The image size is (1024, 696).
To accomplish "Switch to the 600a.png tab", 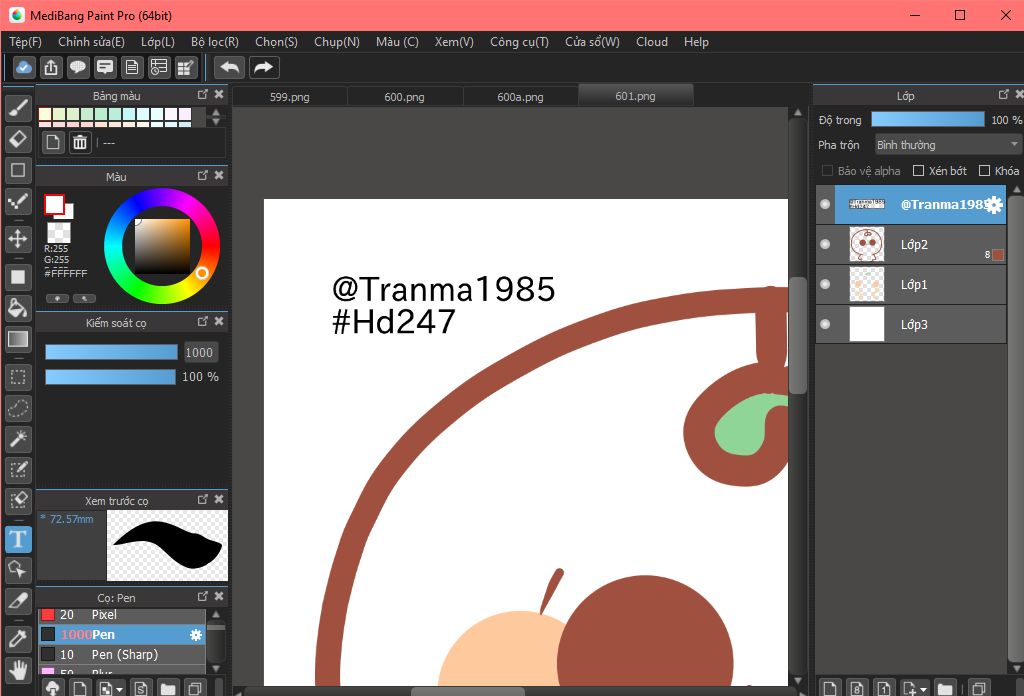I will (x=520, y=97).
